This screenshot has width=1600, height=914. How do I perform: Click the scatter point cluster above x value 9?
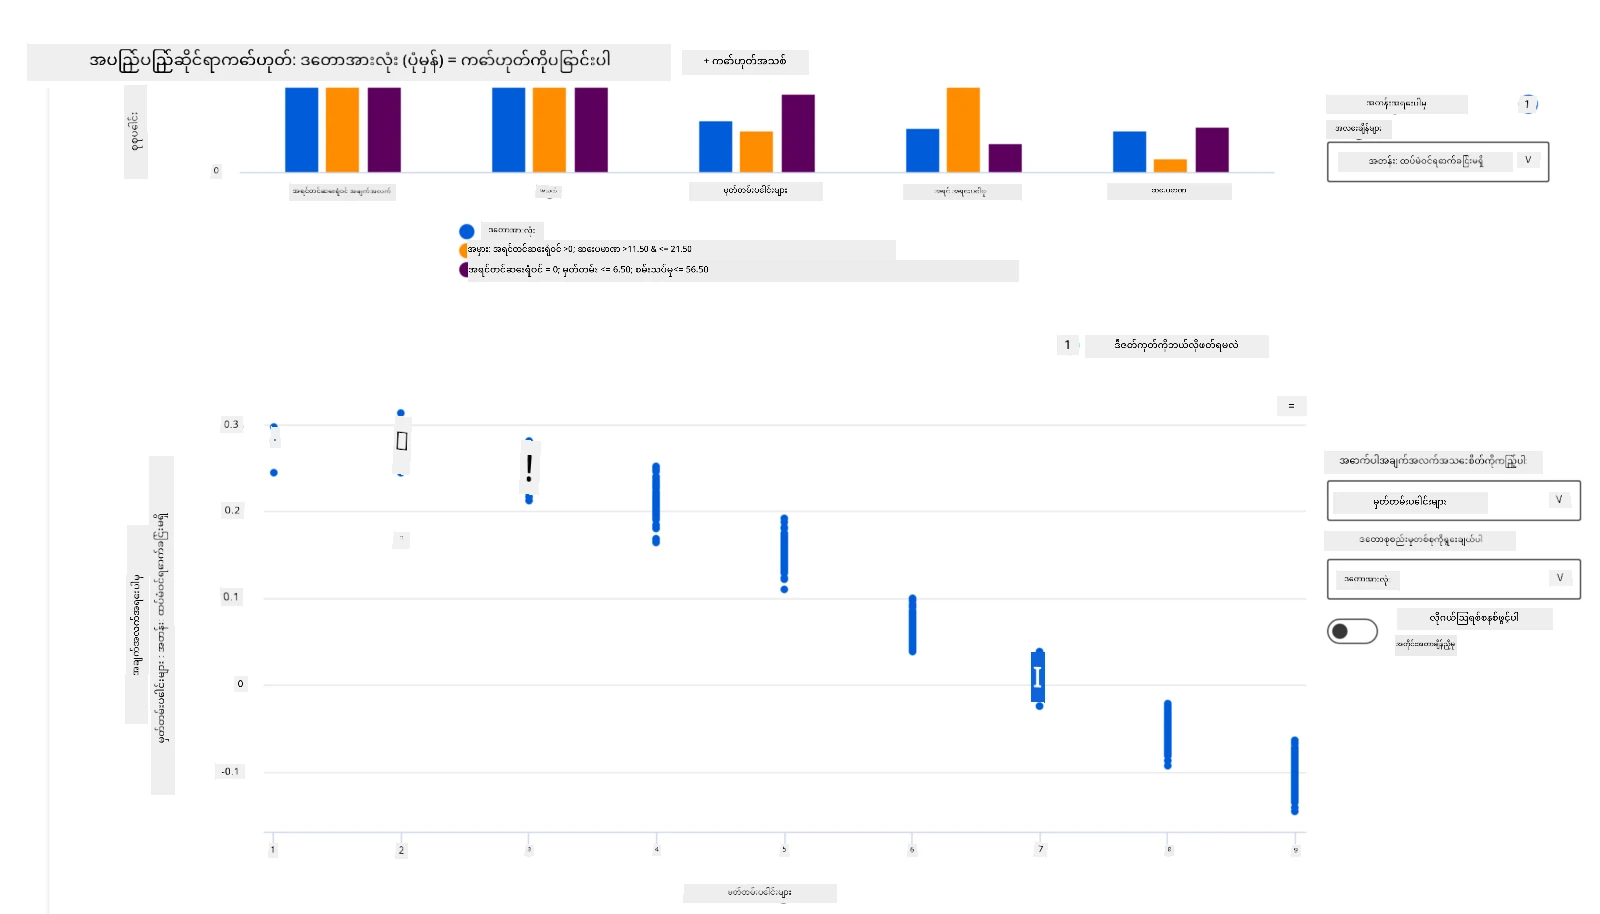[1294, 776]
